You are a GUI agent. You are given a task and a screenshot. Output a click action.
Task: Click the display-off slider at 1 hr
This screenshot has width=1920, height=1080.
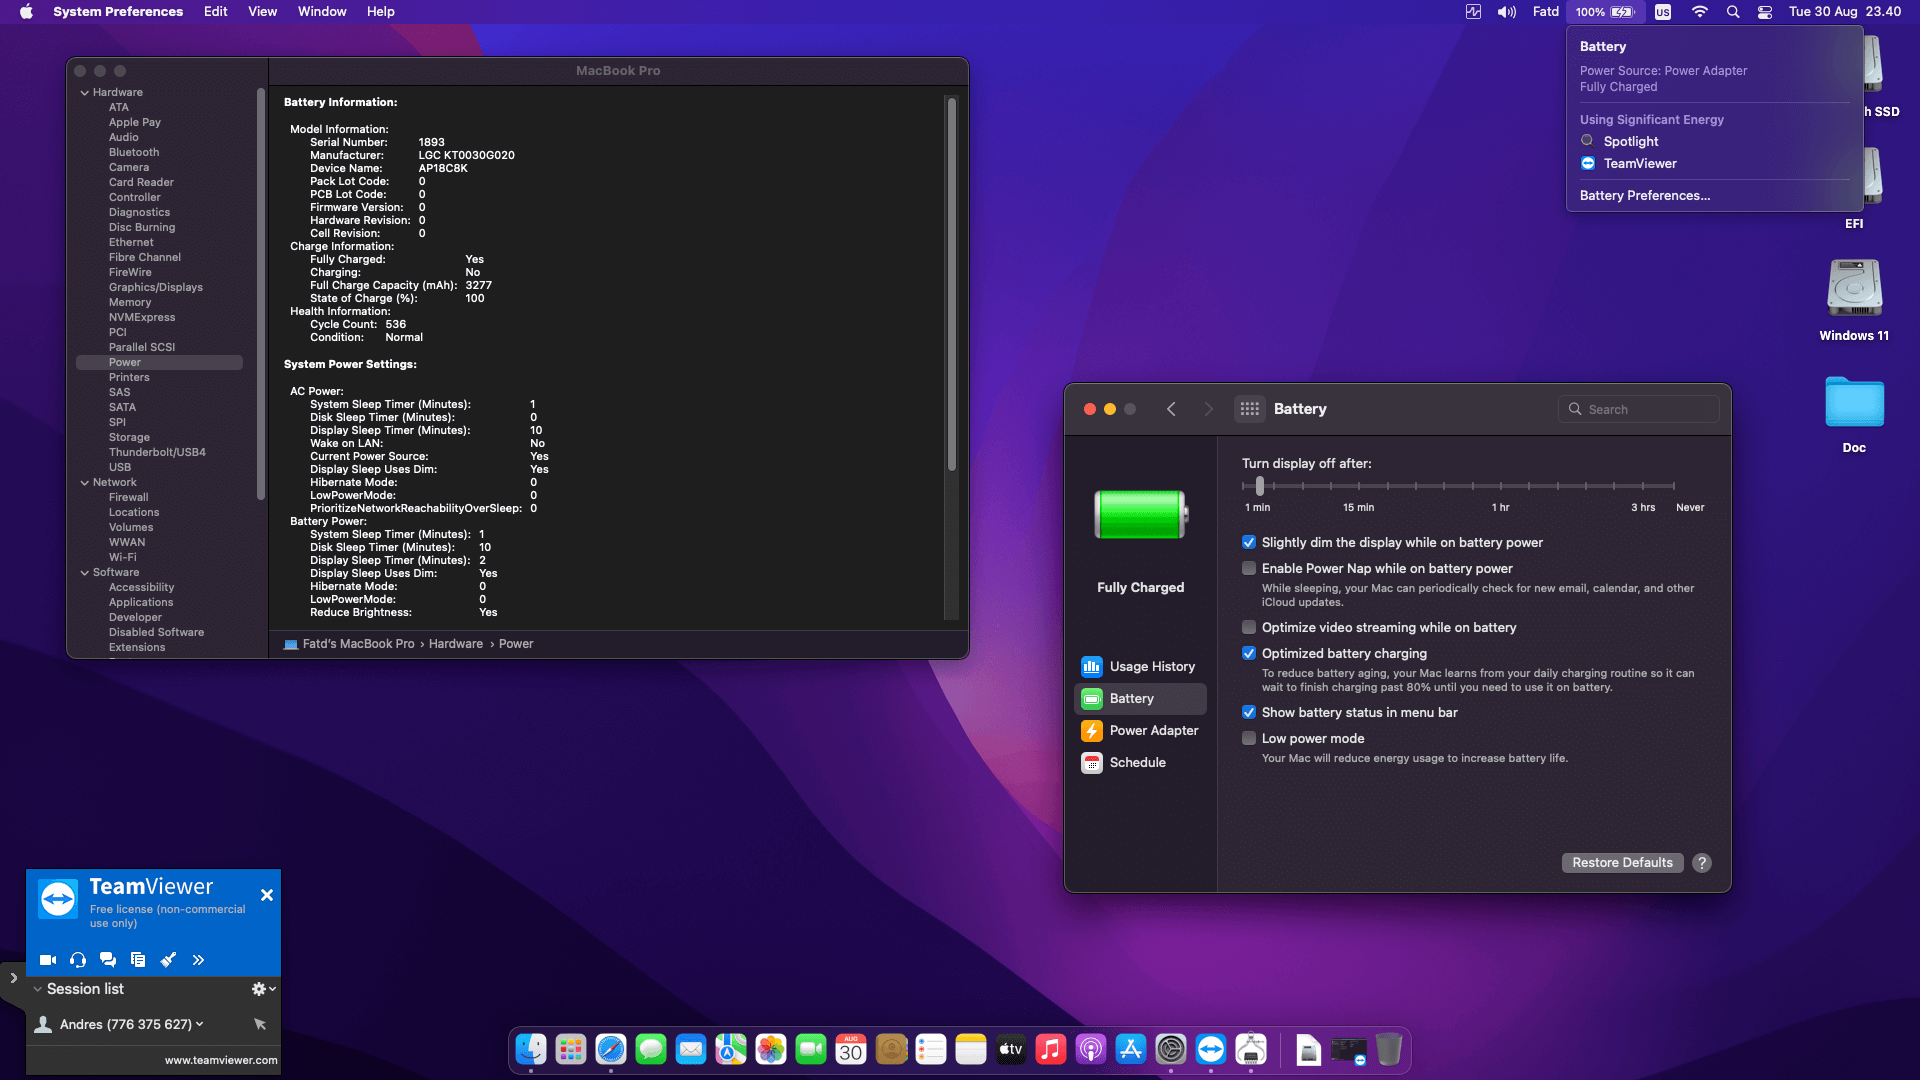[1500, 487]
